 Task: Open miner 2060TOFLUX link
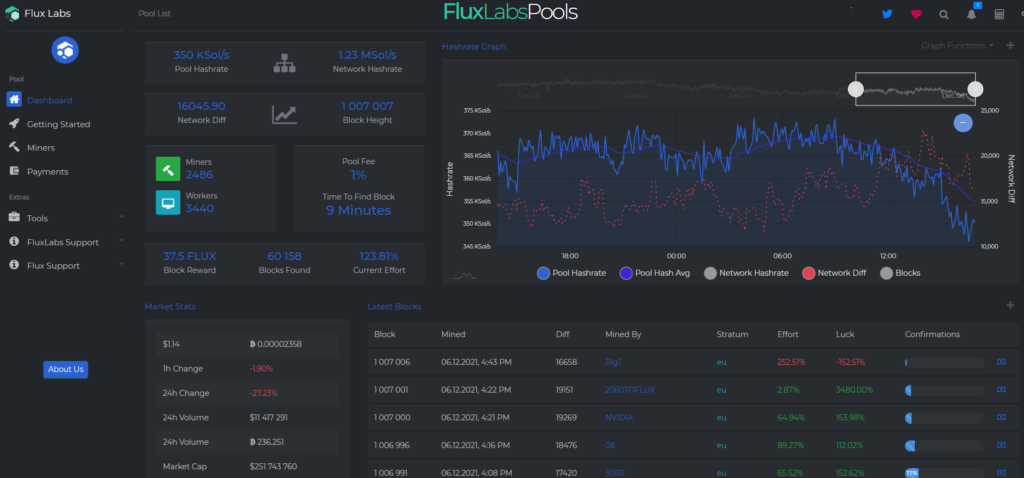[x=630, y=390]
